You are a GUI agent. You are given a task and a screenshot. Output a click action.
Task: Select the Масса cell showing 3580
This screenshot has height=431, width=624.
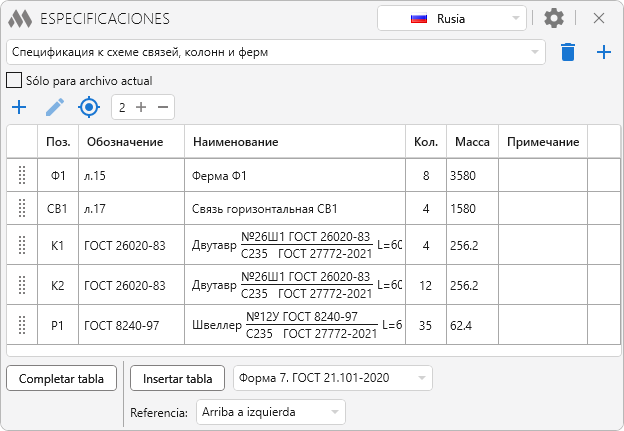click(471, 176)
